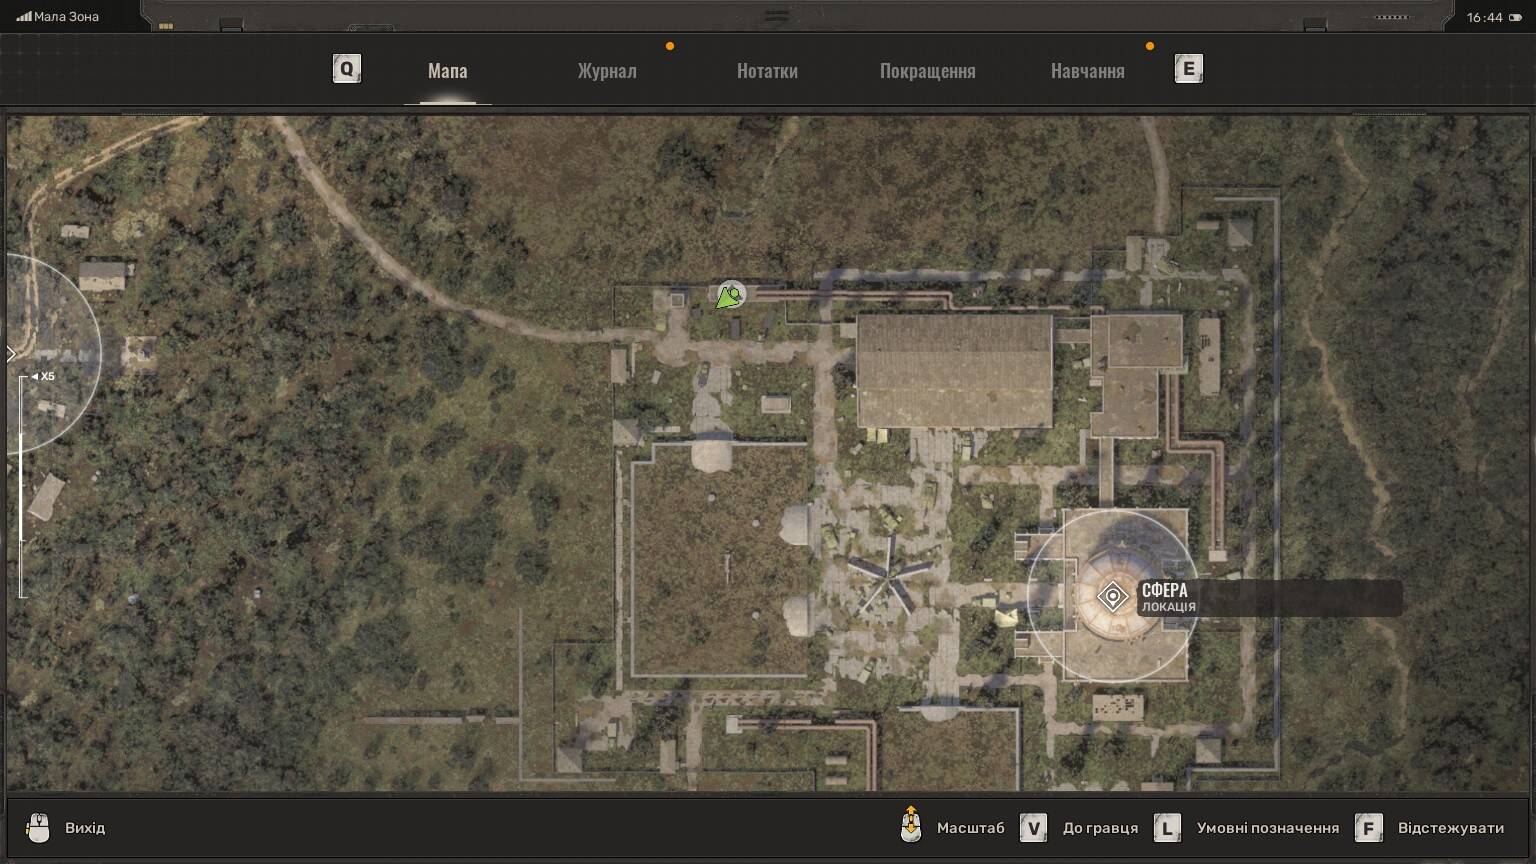Click the L key icon

point(1167,828)
